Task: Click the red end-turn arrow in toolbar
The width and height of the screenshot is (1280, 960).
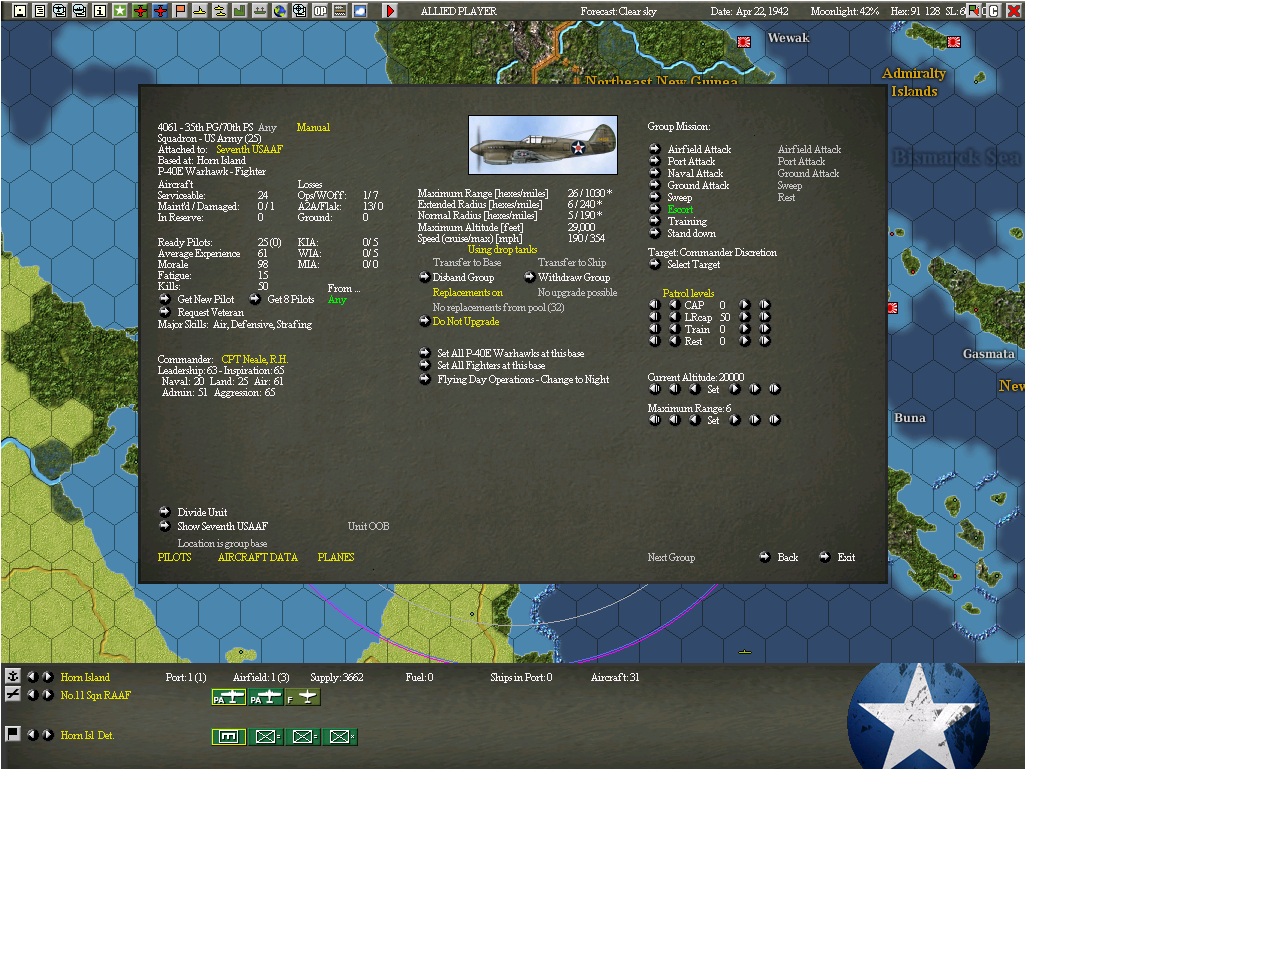Action: [x=390, y=11]
